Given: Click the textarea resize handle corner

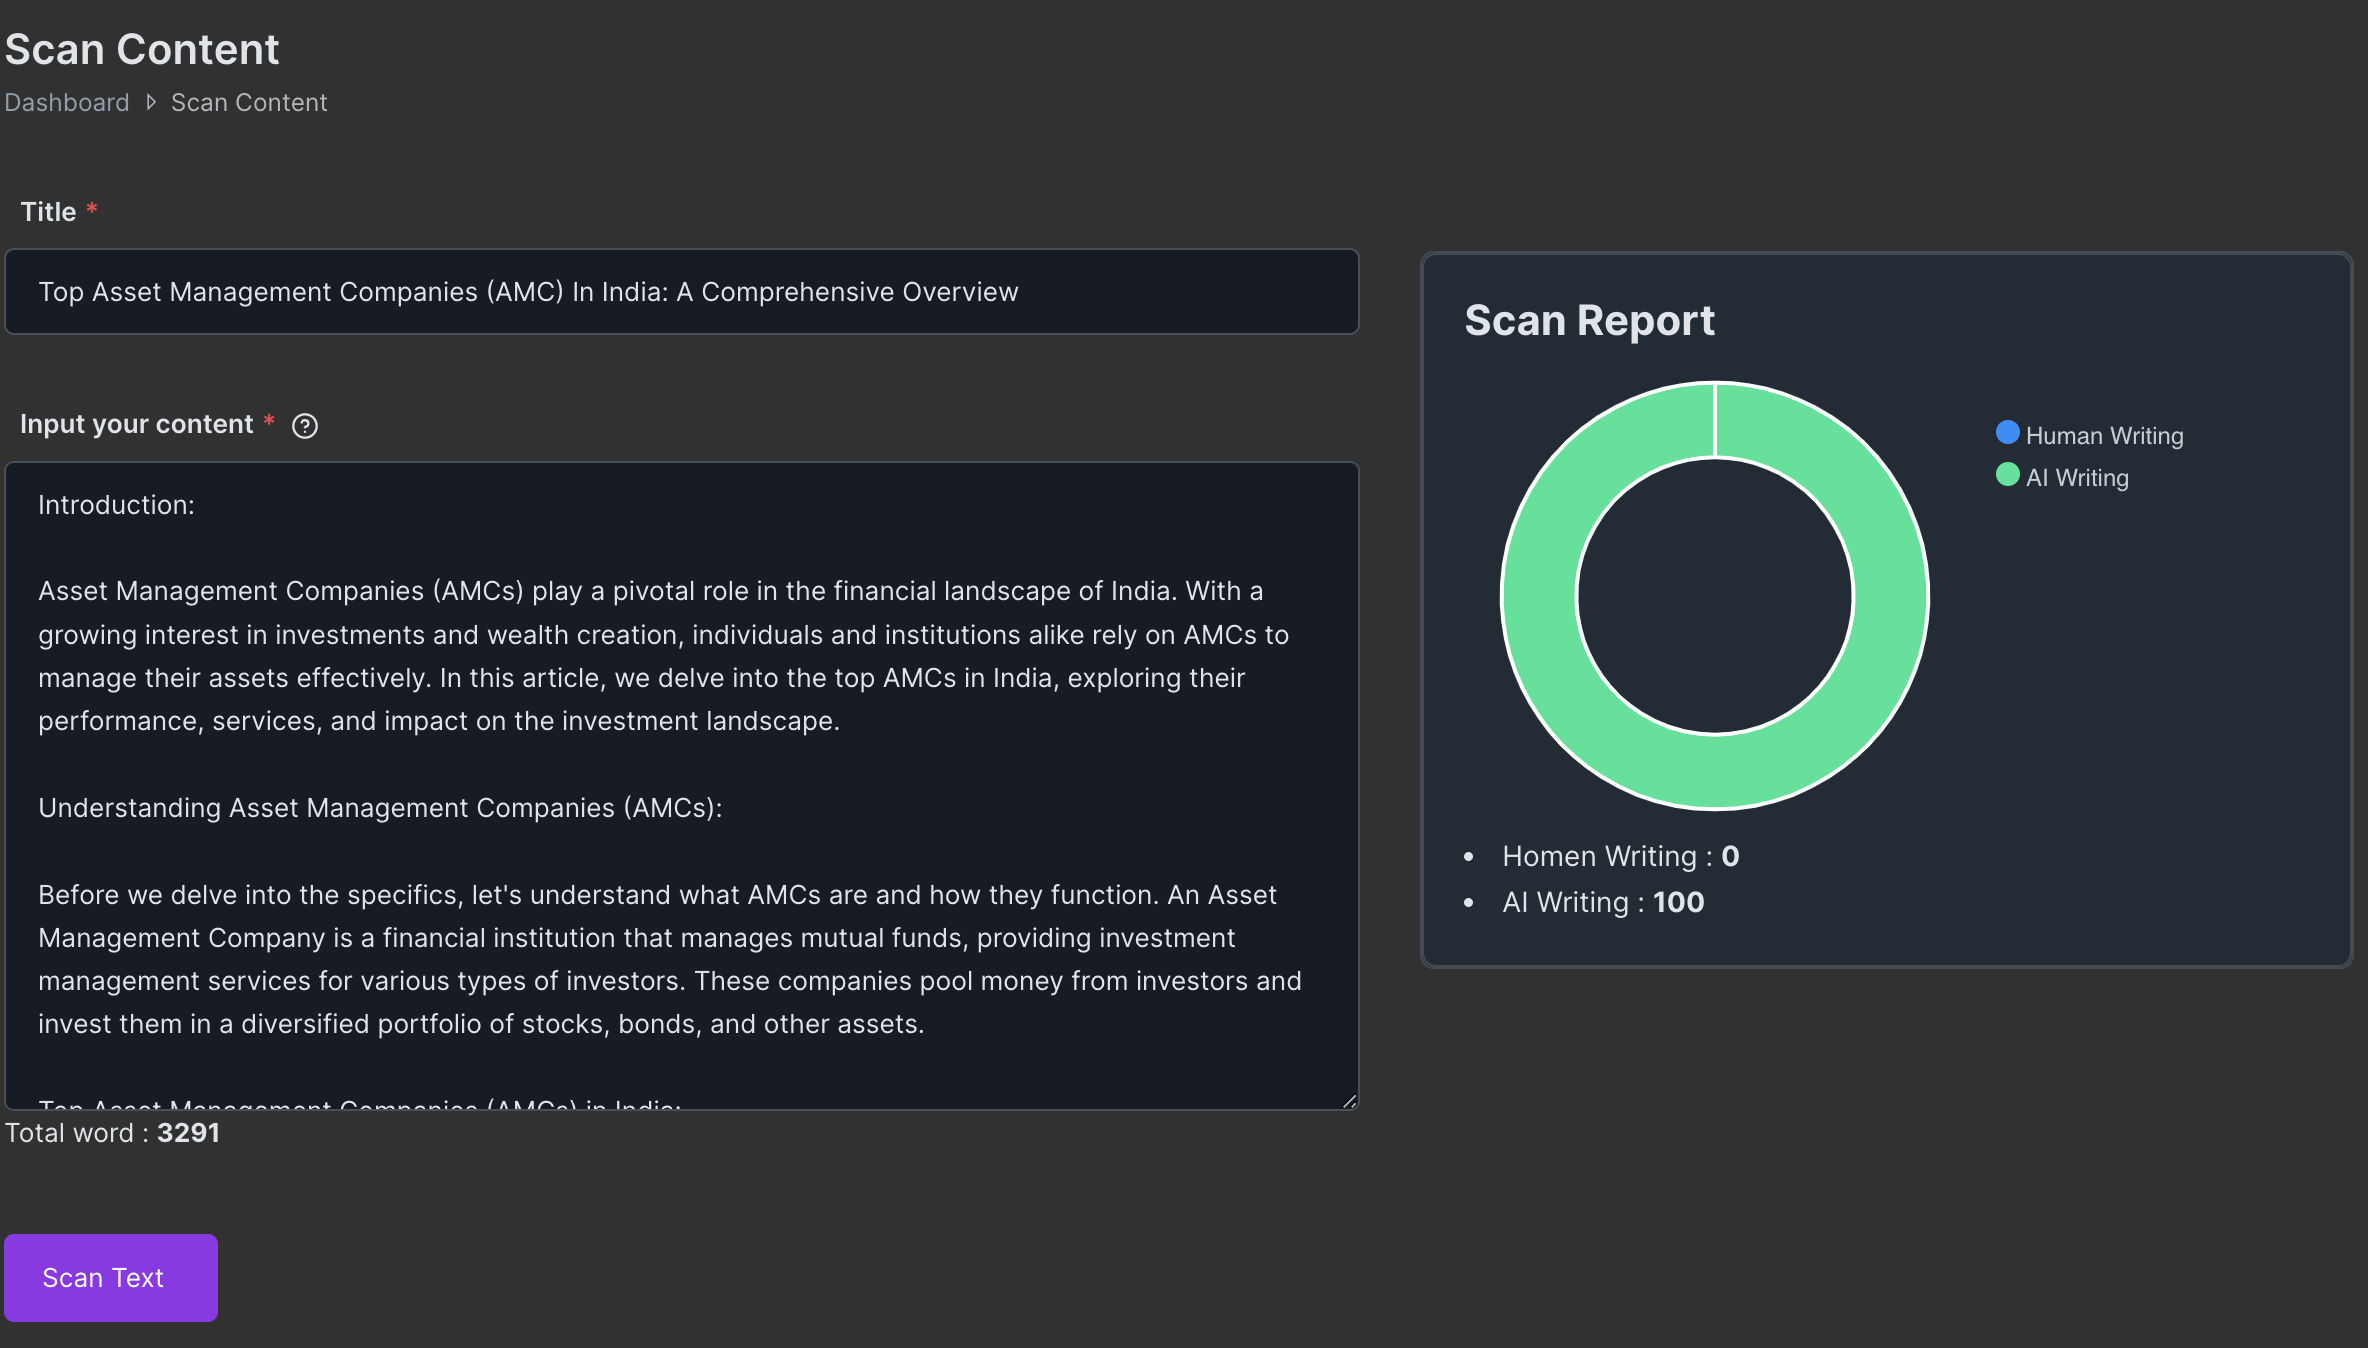Looking at the screenshot, I should (1349, 1100).
